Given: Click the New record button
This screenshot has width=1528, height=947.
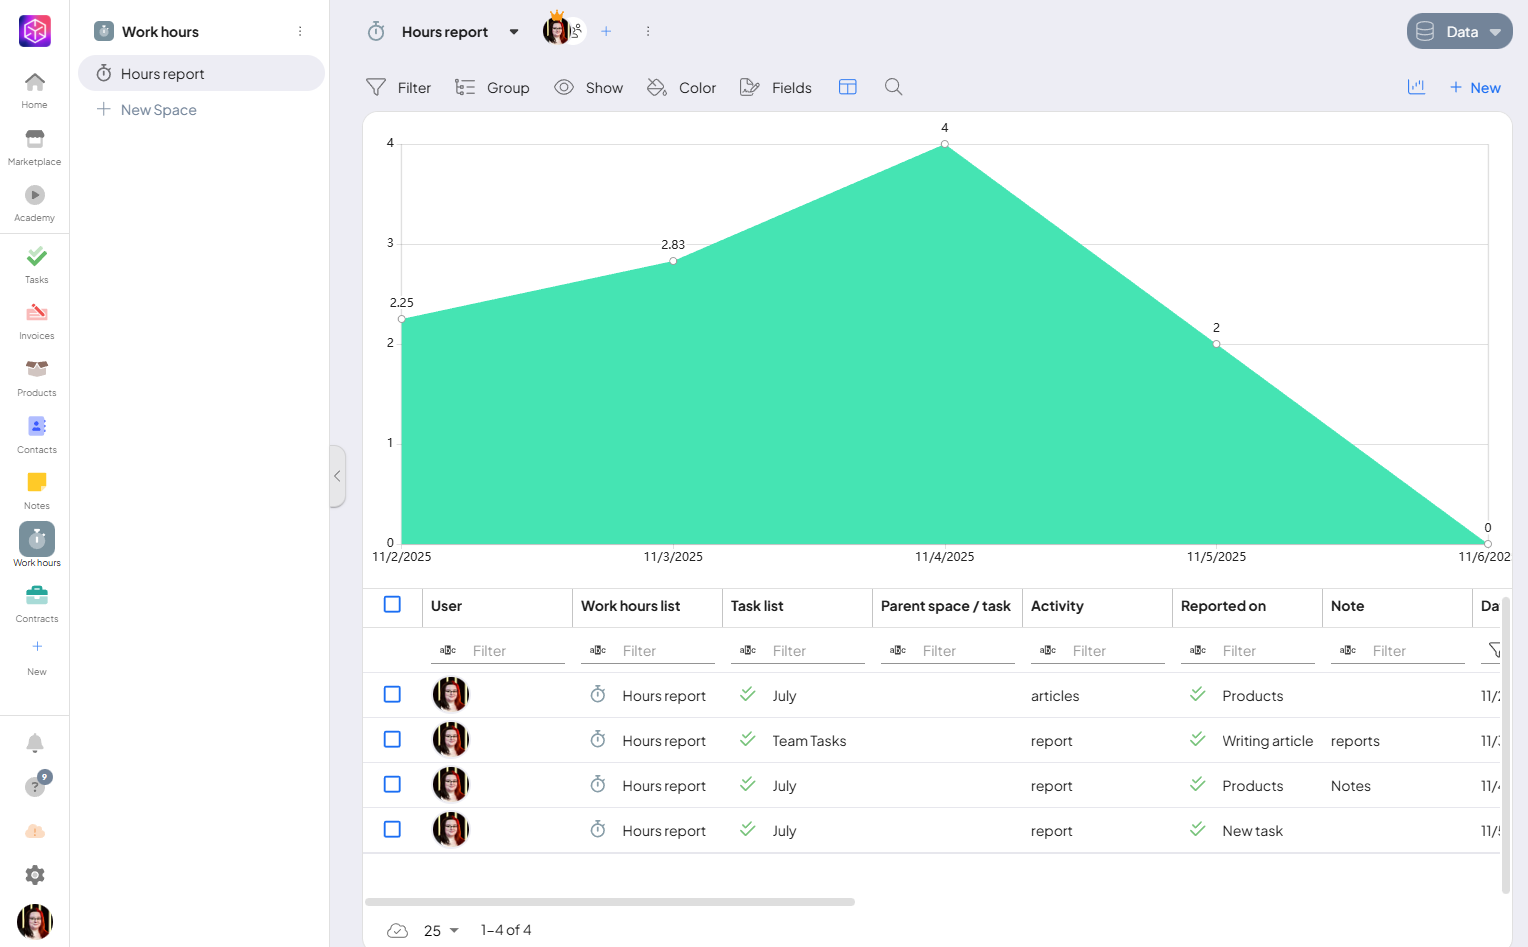Looking at the screenshot, I should (x=1475, y=88).
